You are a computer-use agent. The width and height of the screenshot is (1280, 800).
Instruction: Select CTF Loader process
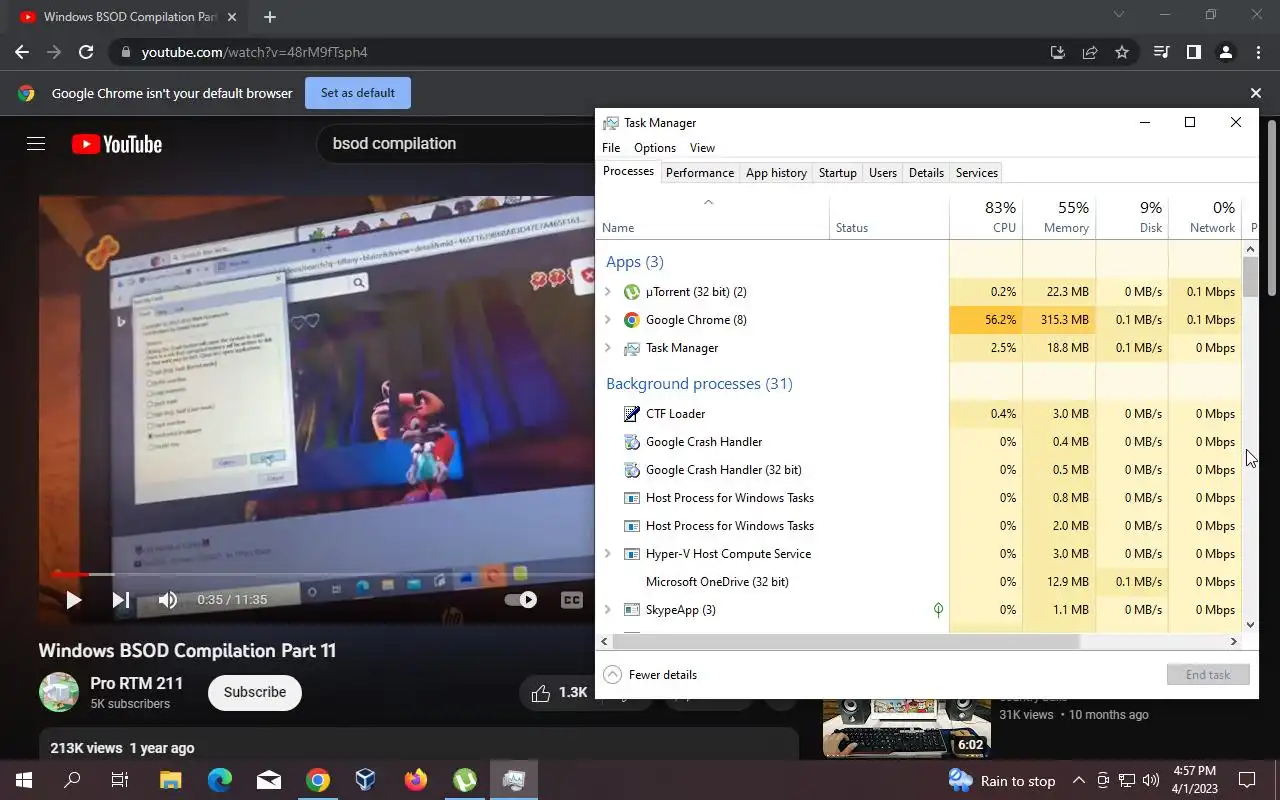pos(919,414)
